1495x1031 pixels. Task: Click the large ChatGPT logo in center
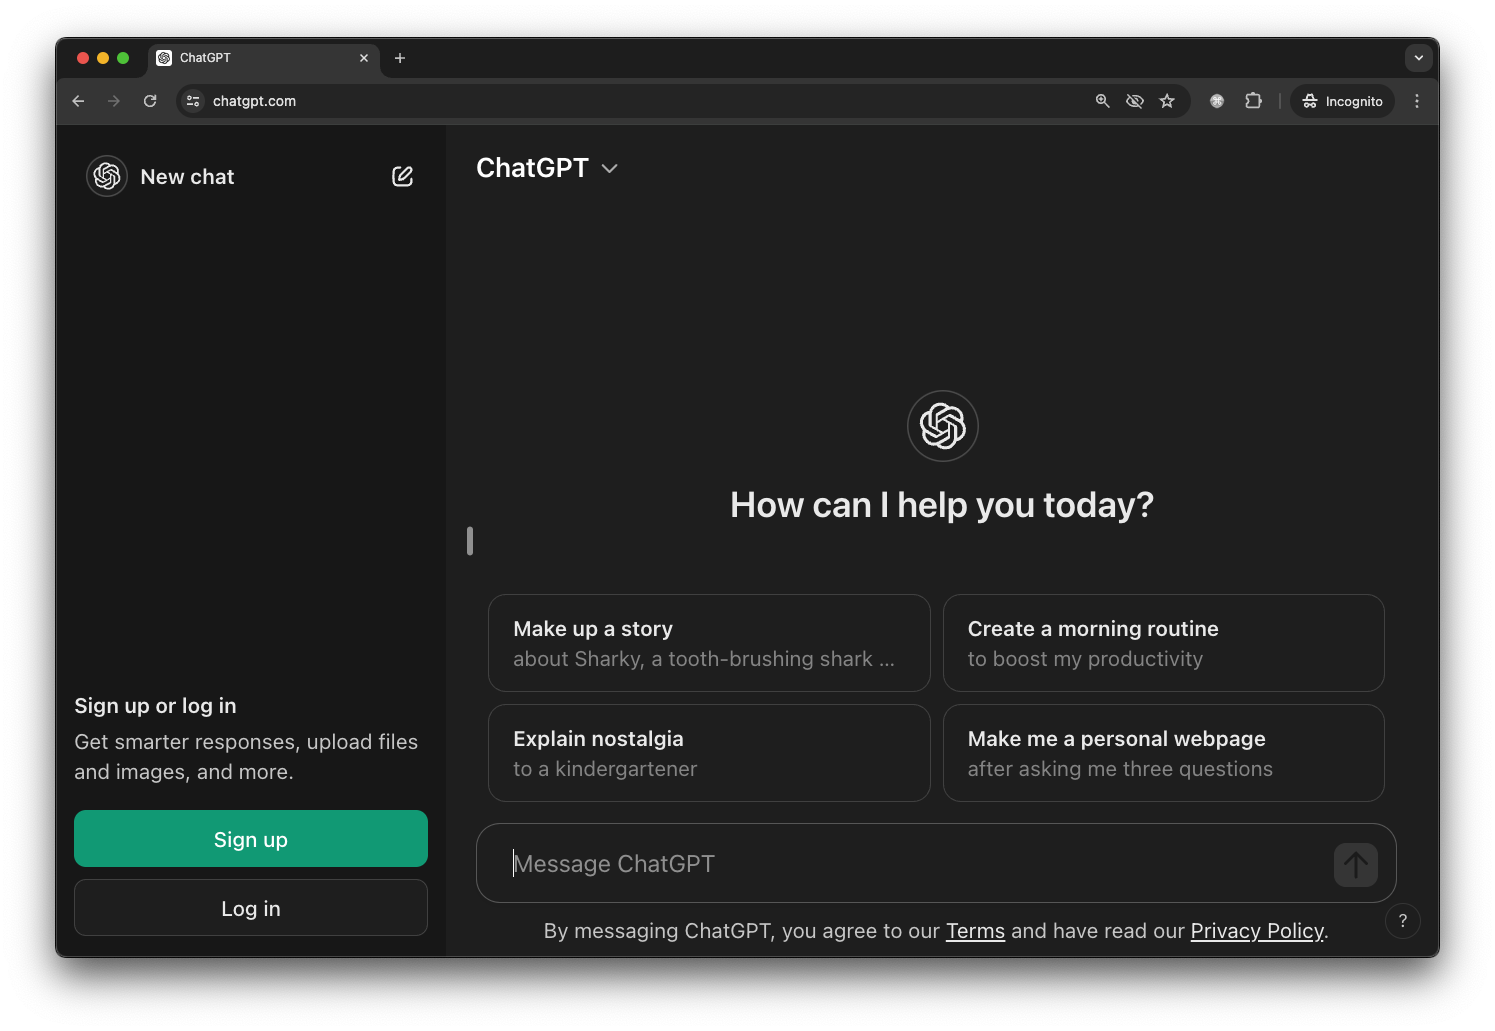pyautogui.click(x=942, y=426)
